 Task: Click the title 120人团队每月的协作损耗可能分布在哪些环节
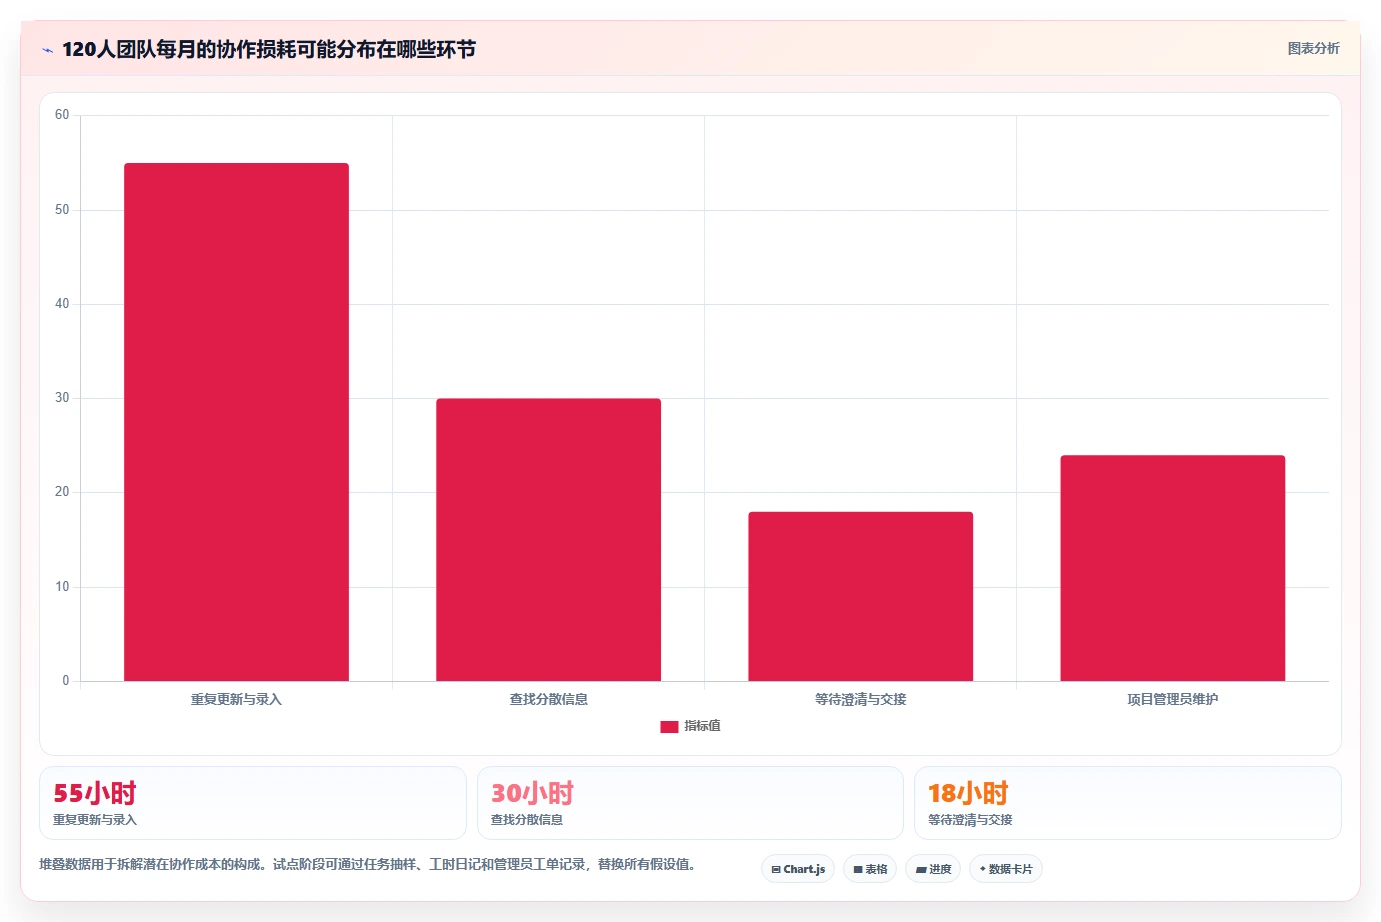[x=269, y=49]
